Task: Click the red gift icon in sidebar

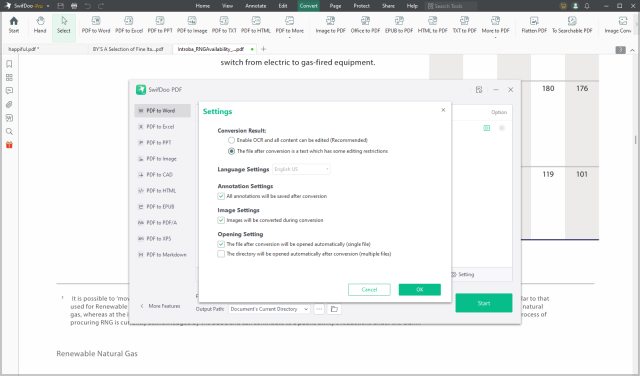Action: (9, 145)
